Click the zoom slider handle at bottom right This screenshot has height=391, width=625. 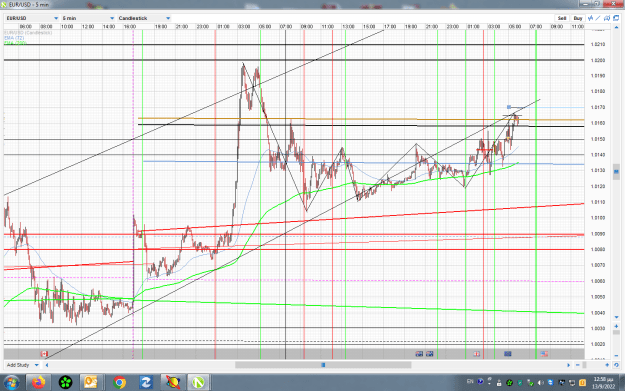[584, 365]
